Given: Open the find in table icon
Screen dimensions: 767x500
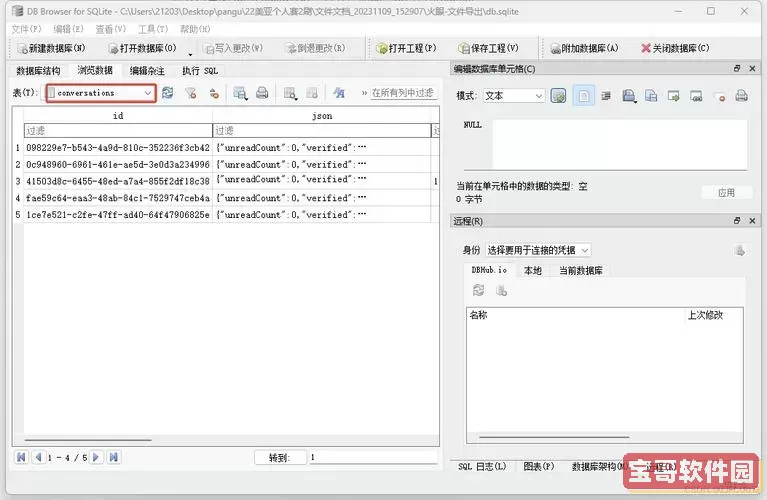Looking at the screenshot, I should pos(339,92).
